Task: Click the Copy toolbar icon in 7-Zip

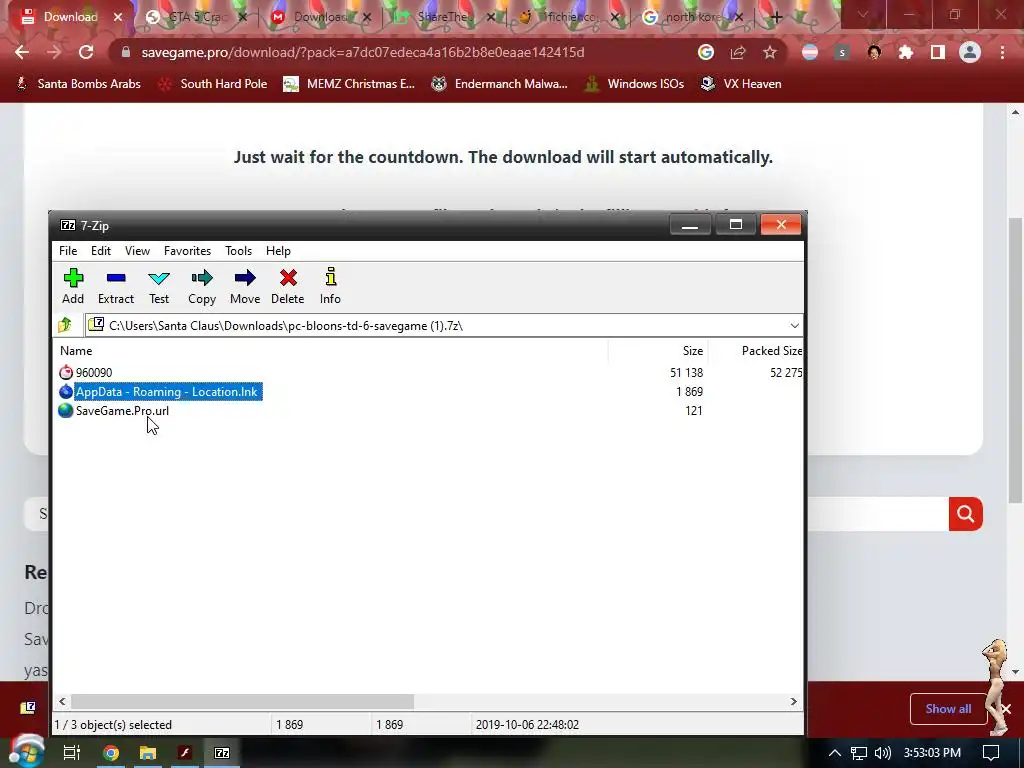Action: [x=202, y=286]
